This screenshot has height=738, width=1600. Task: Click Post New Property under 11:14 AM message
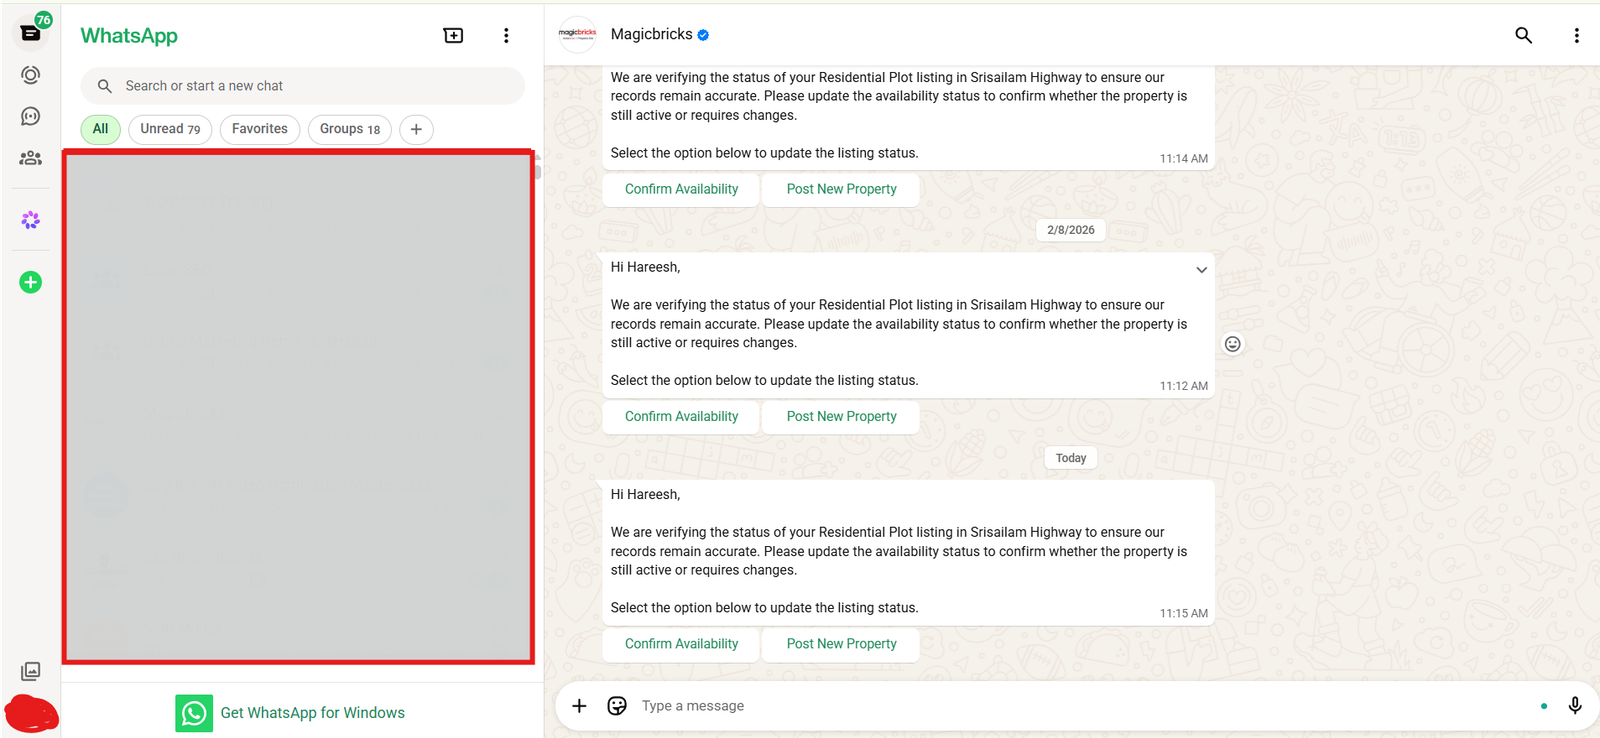pyautogui.click(x=841, y=189)
